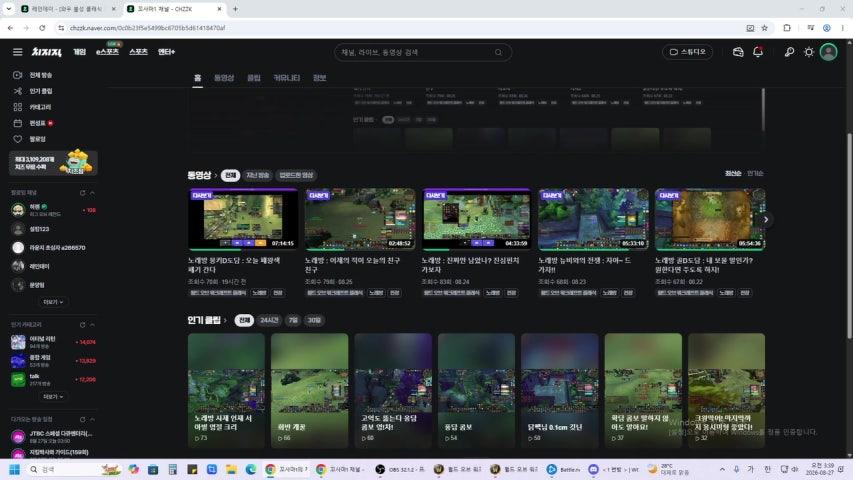Viewport: 853px width, 480px height.
Task: Click the cheese reward banner
Action: (x=53, y=162)
